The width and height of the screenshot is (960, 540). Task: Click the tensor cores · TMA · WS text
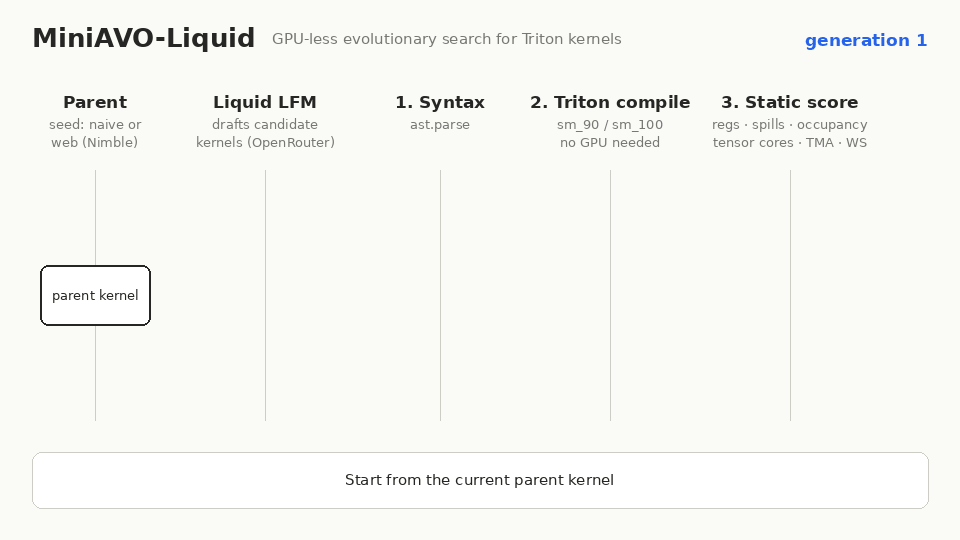pyautogui.click(x=790, y=143)
